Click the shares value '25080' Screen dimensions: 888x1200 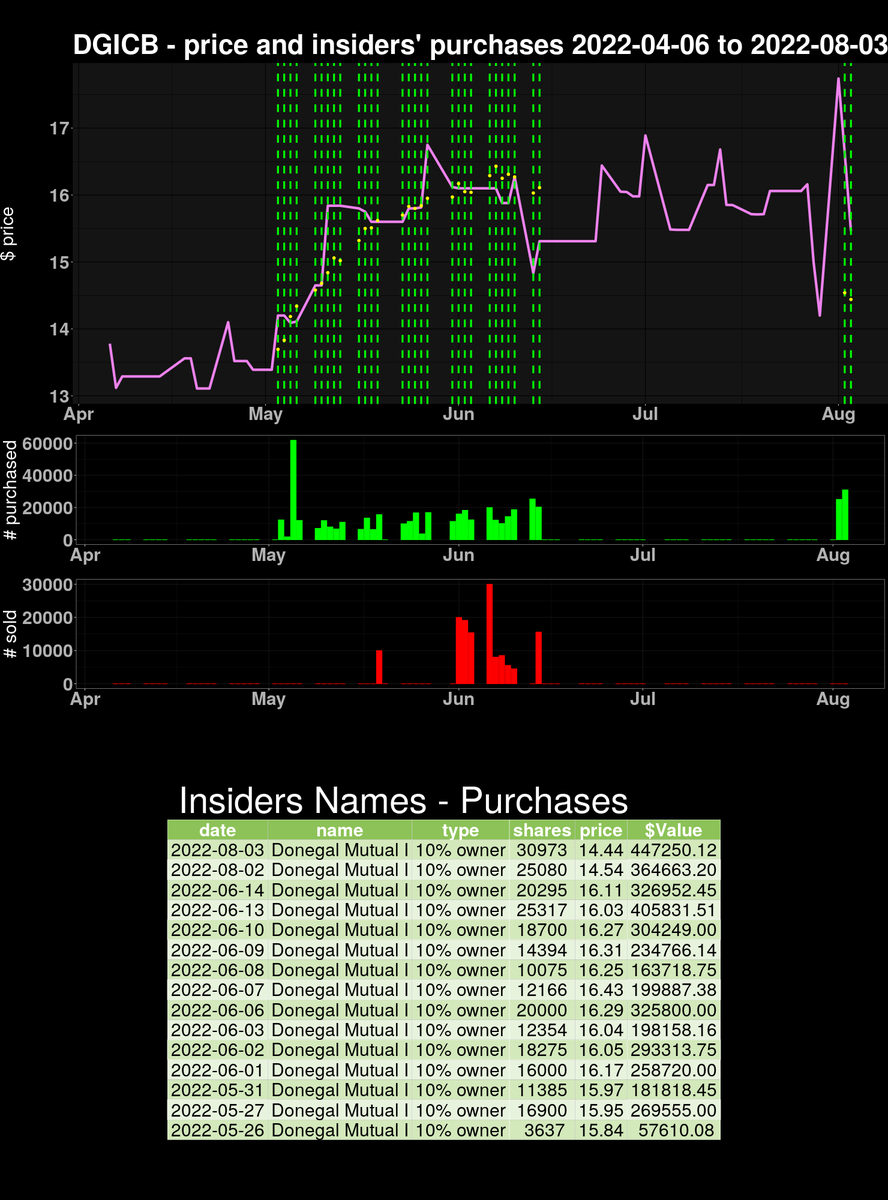542,870
